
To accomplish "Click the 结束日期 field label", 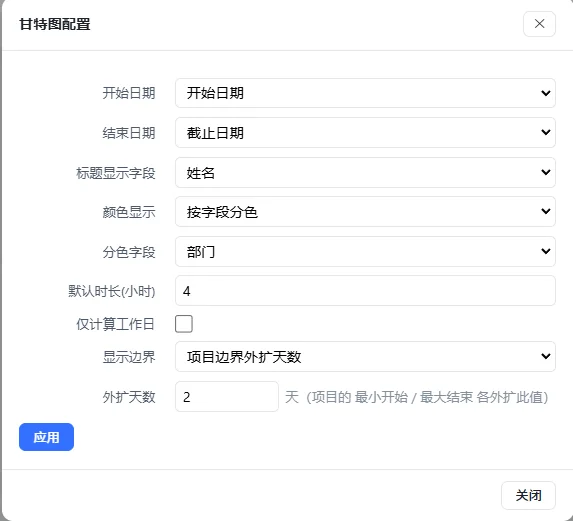I will (x=129, y=133).
